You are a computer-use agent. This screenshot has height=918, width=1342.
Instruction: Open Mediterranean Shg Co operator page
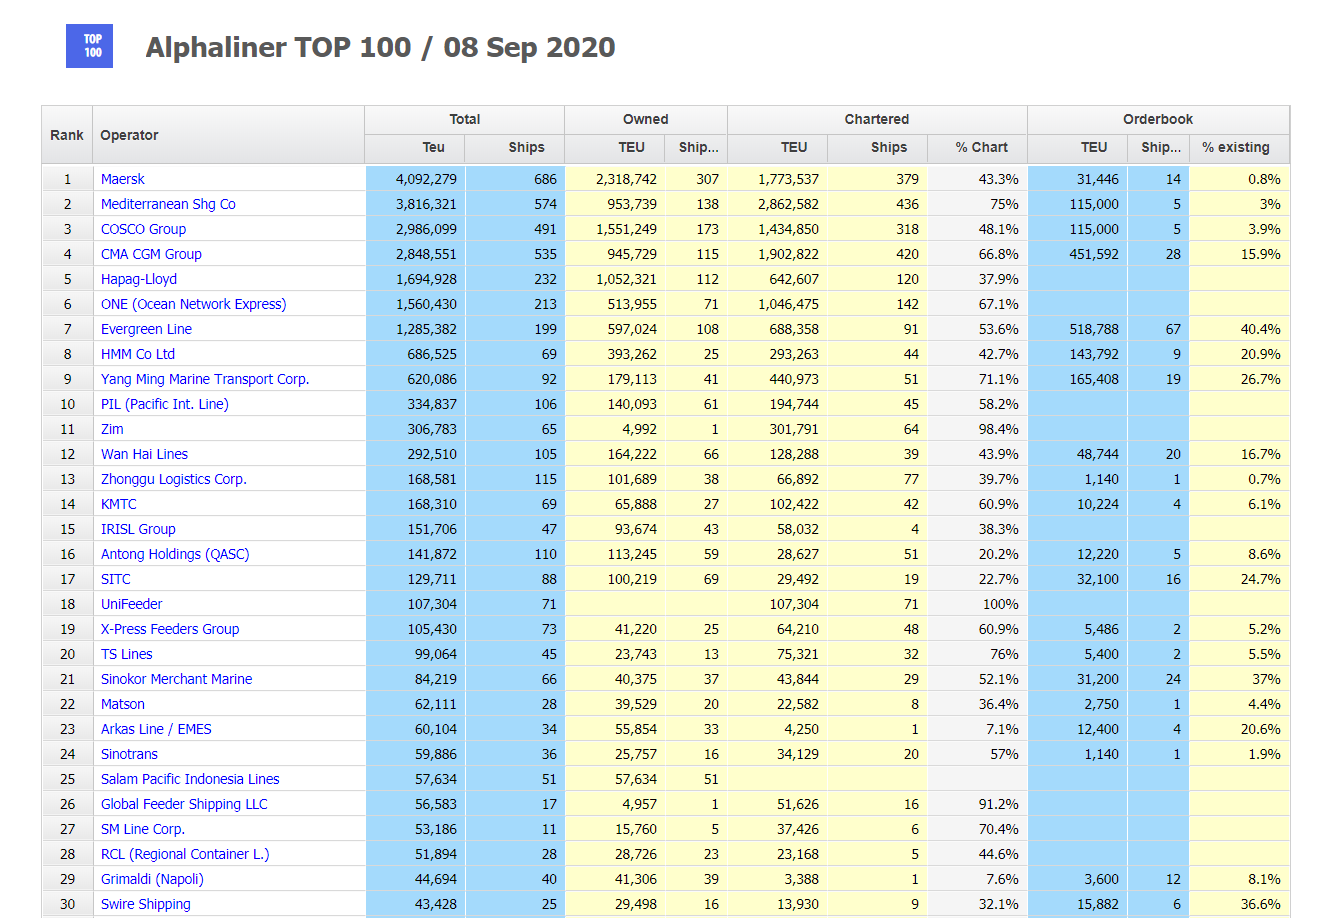168,204
